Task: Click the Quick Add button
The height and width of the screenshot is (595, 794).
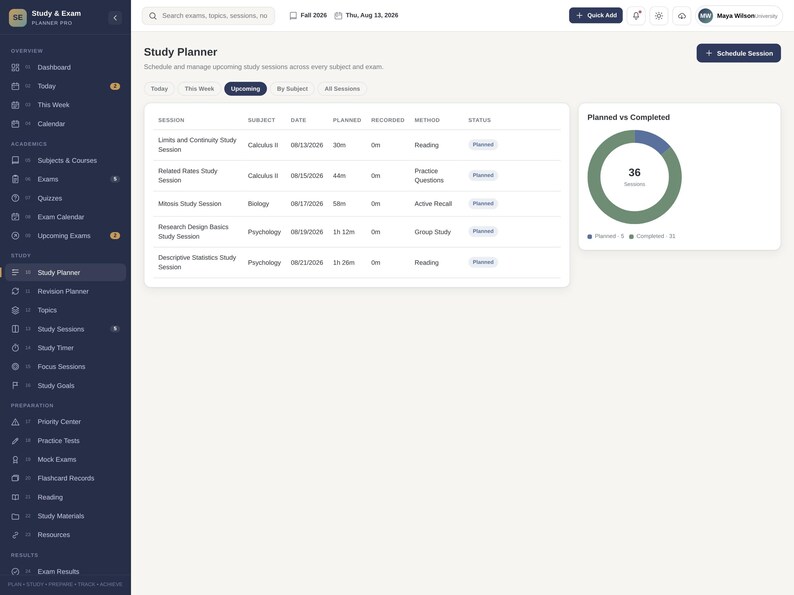Action: 596,16
